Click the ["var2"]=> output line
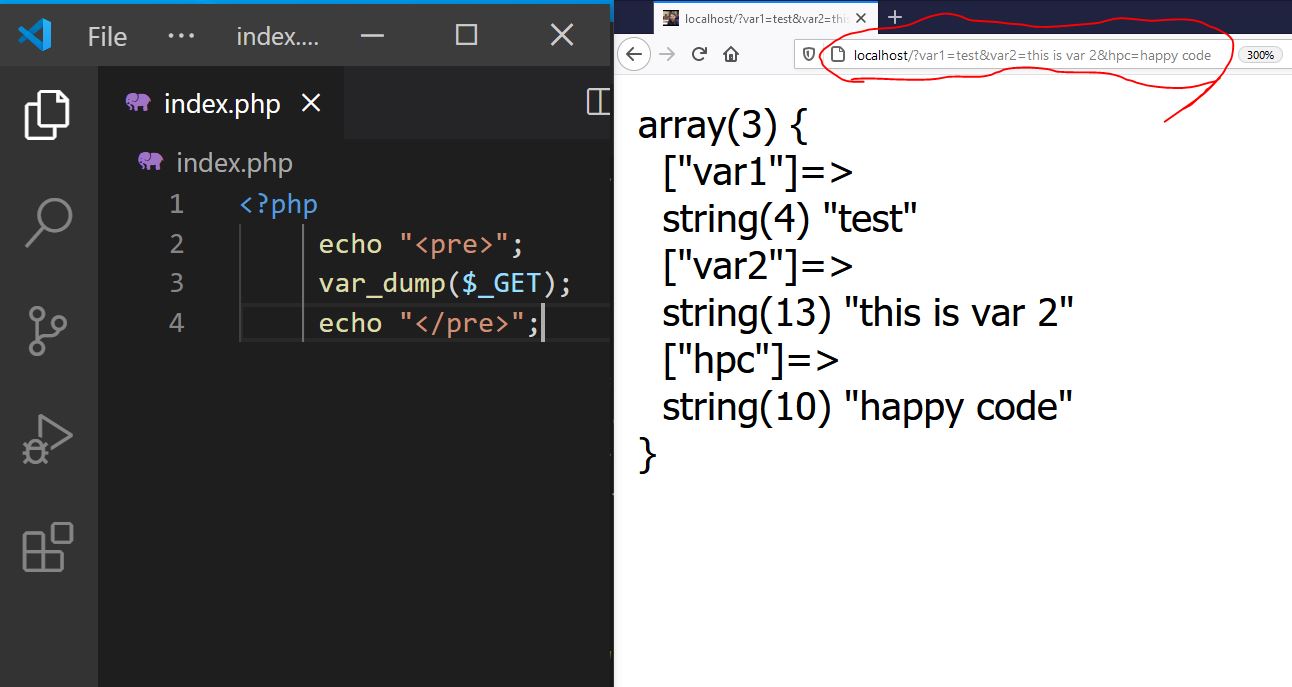 pyautogui.click(x=758, y=266)
